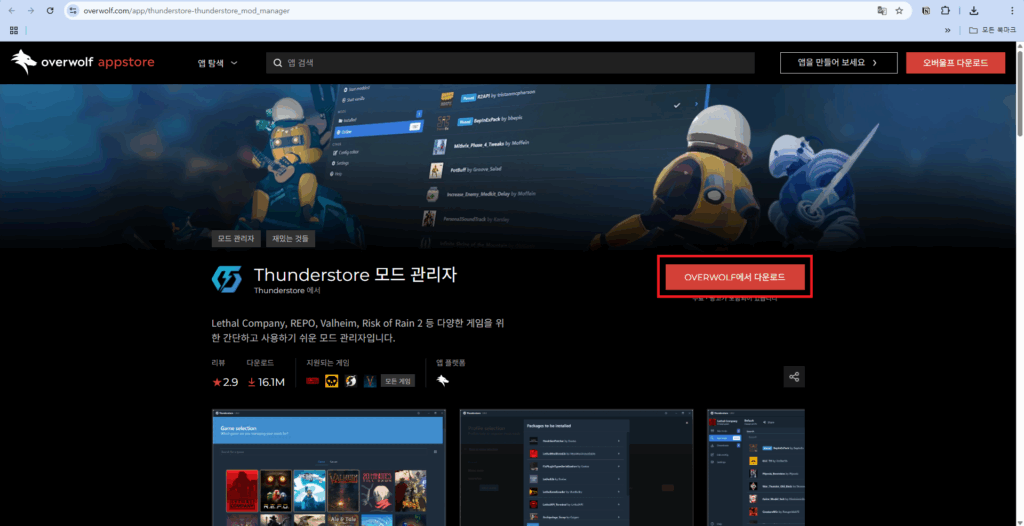Click the magnifier icon in app search

278,63
